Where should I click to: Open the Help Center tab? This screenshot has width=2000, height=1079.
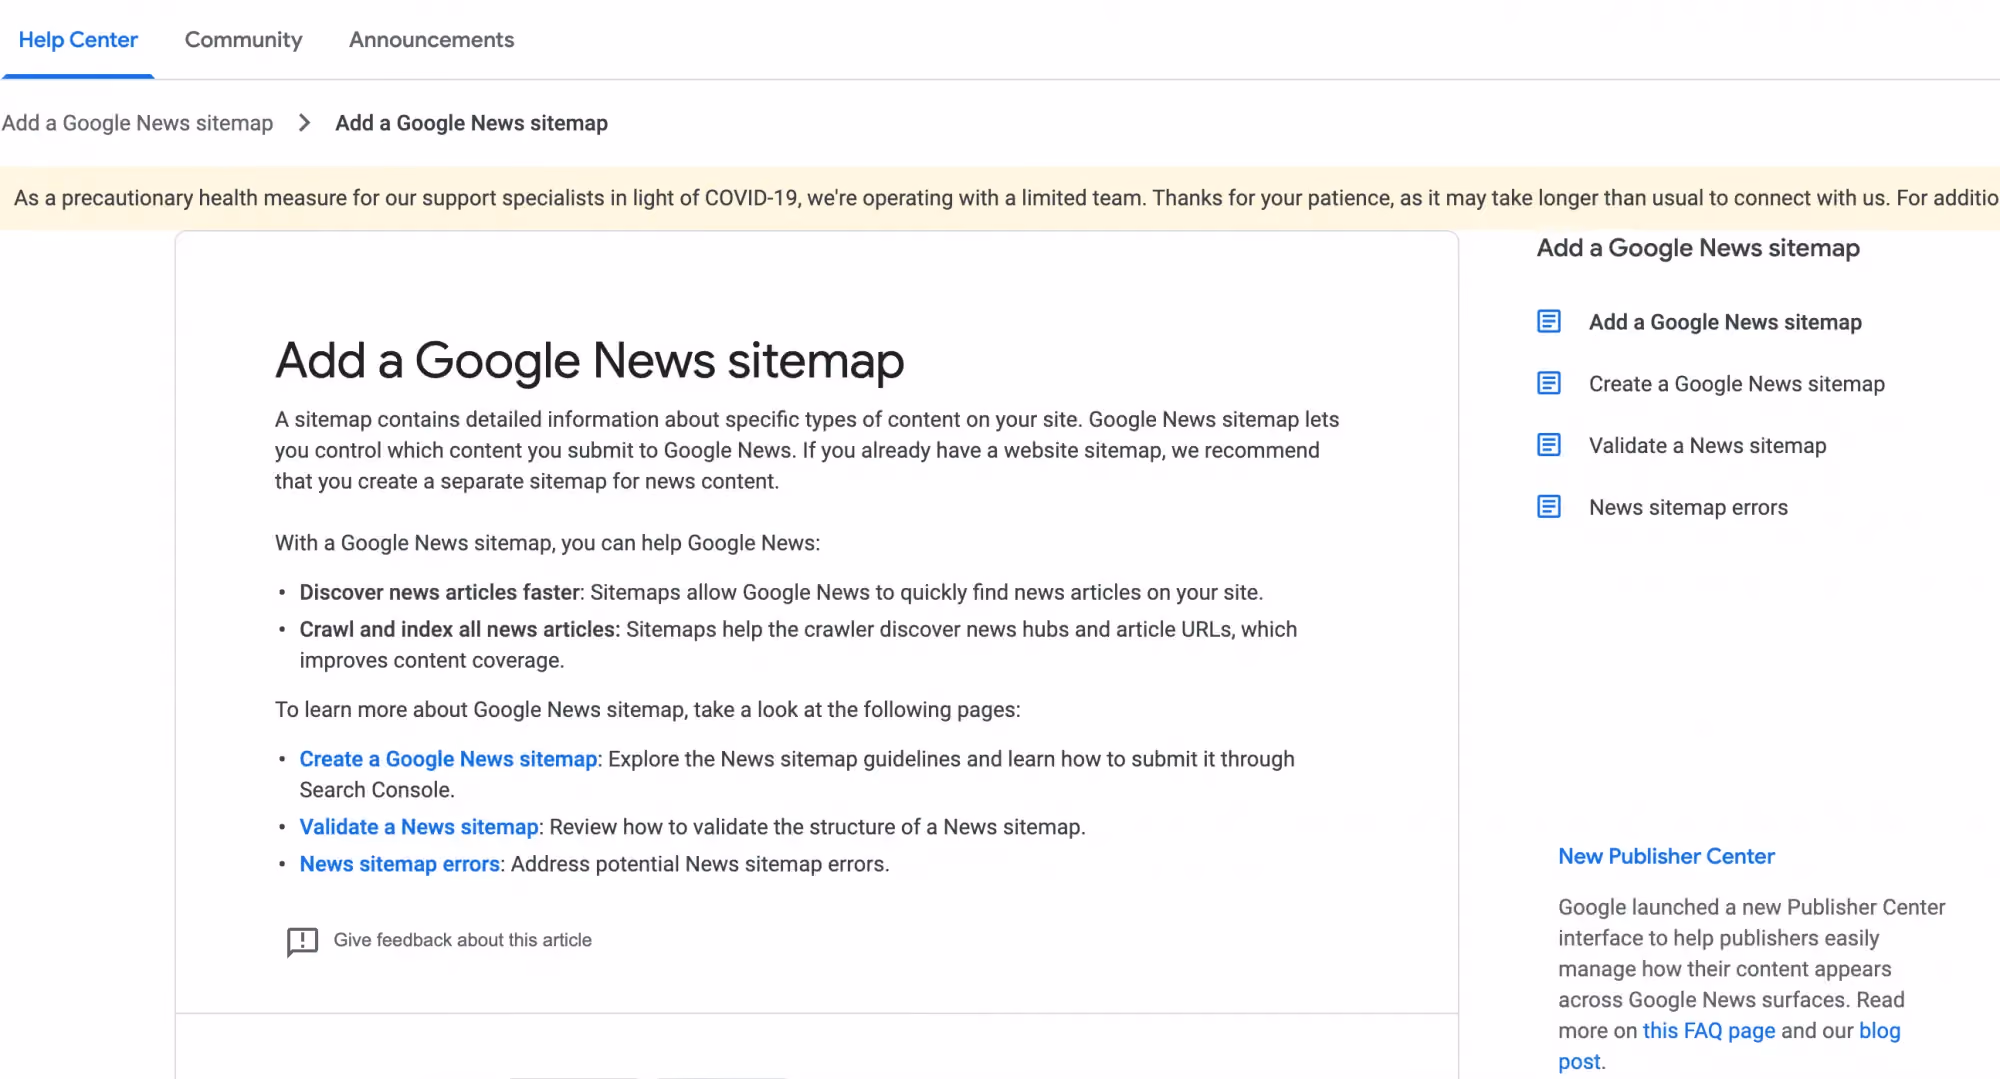coord(78,40)
